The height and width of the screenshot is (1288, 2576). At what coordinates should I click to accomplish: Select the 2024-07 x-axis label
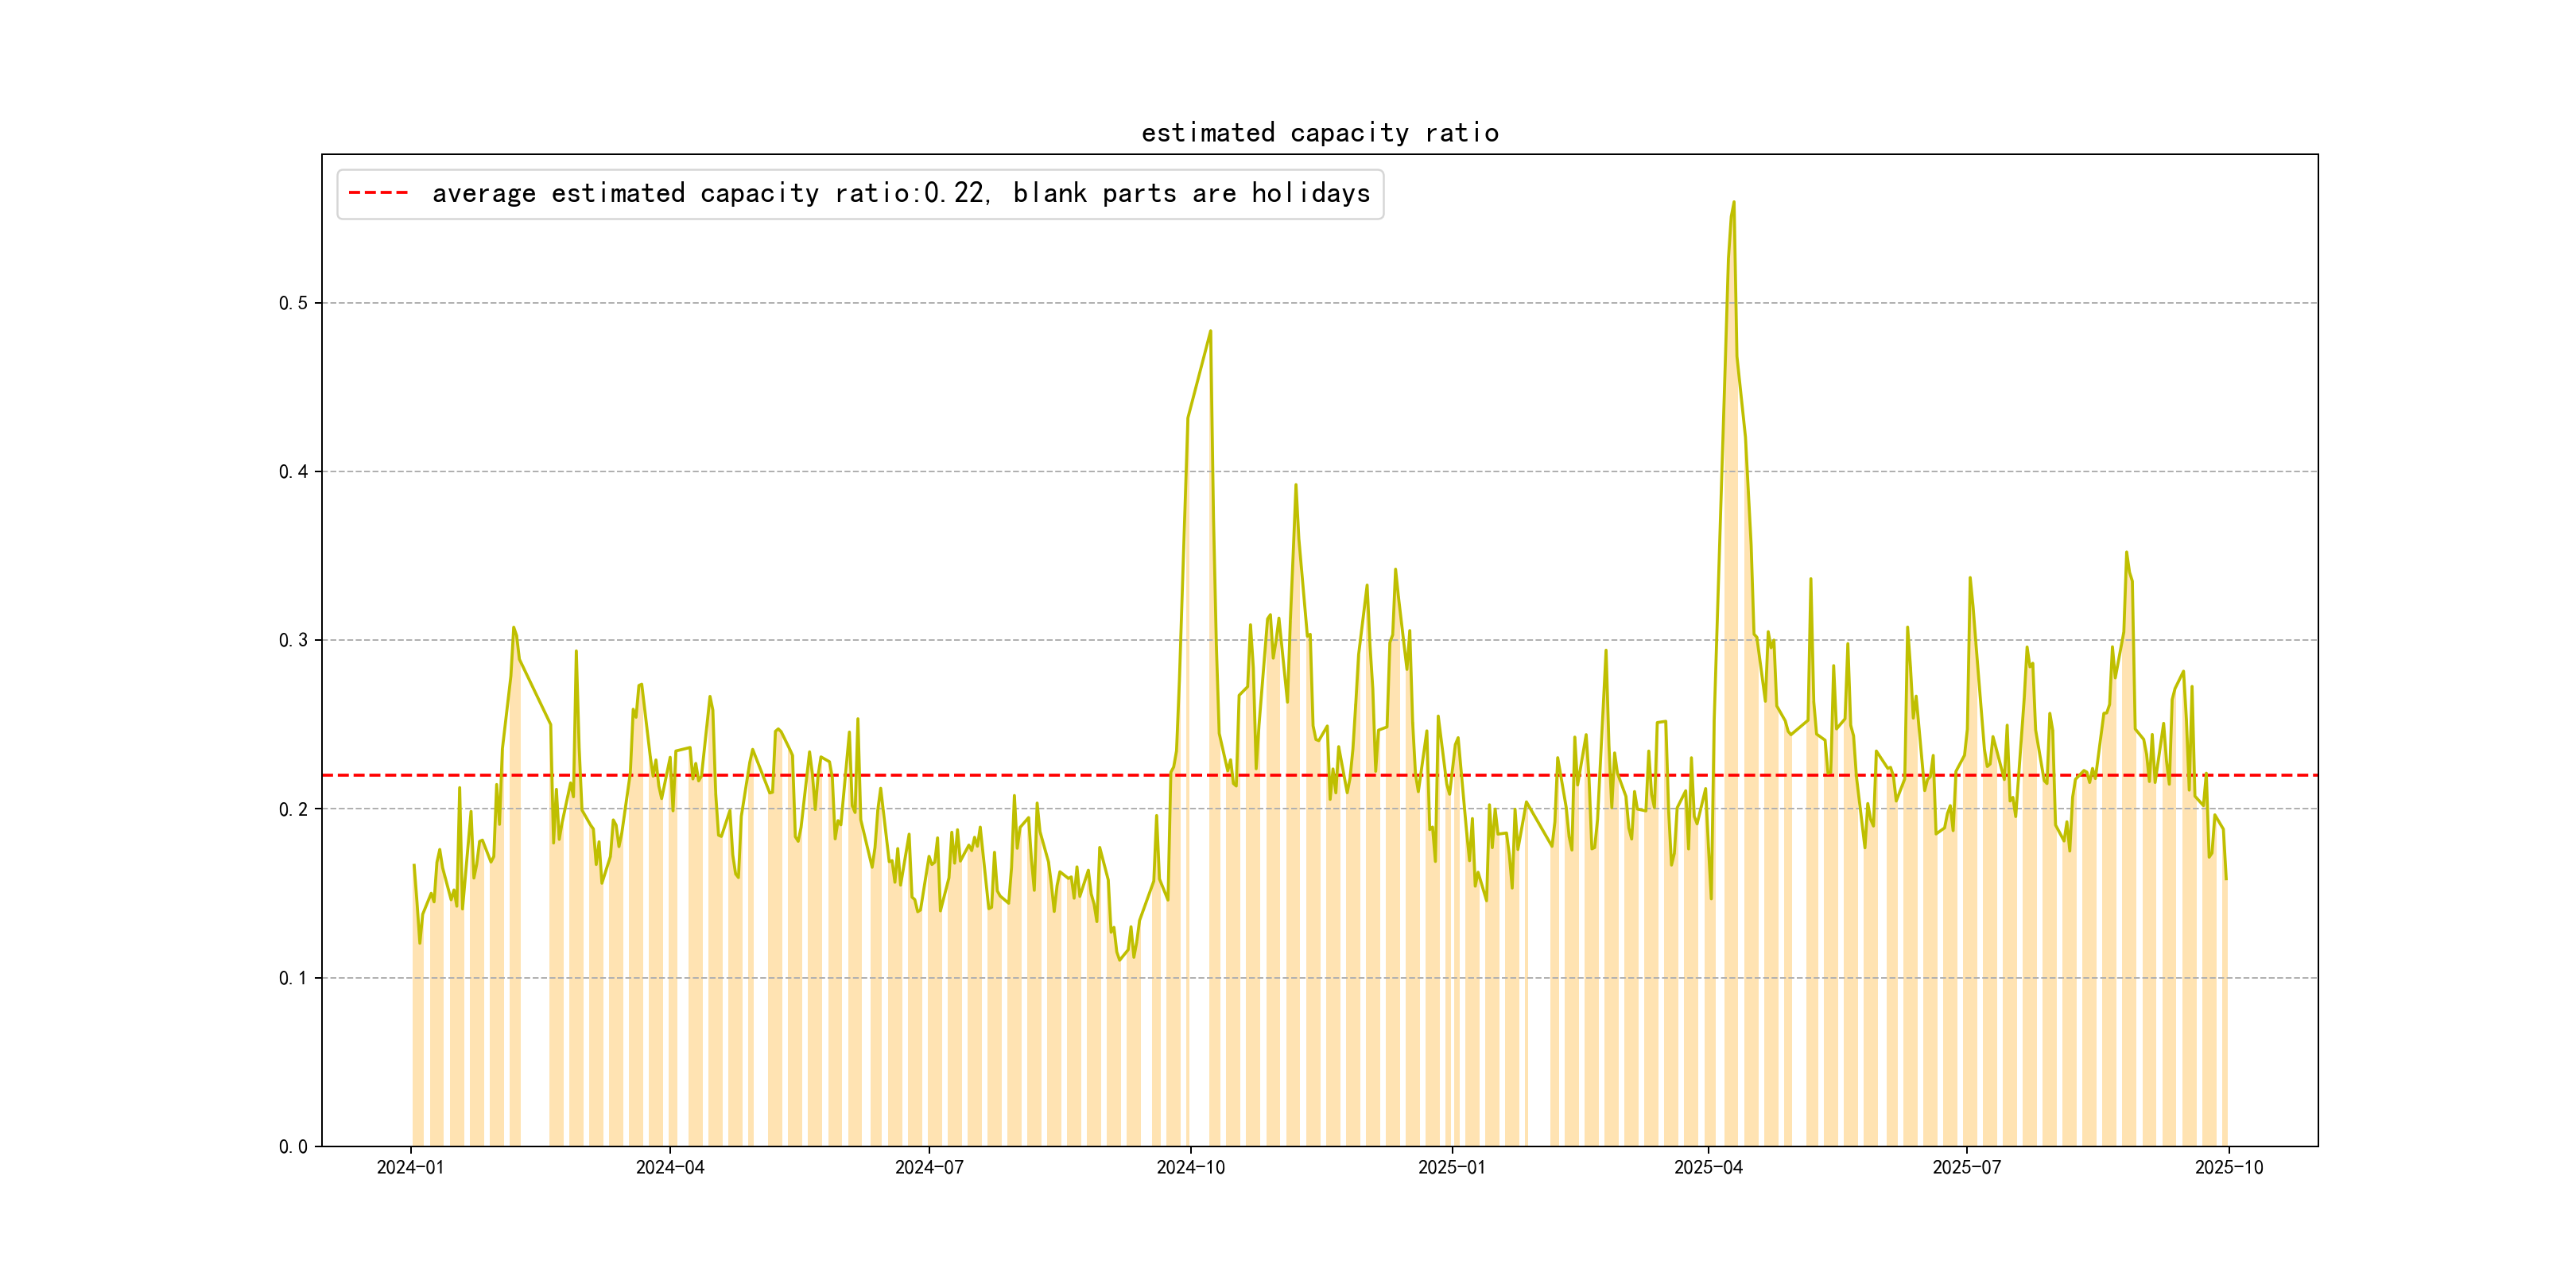pos(929,1168)
